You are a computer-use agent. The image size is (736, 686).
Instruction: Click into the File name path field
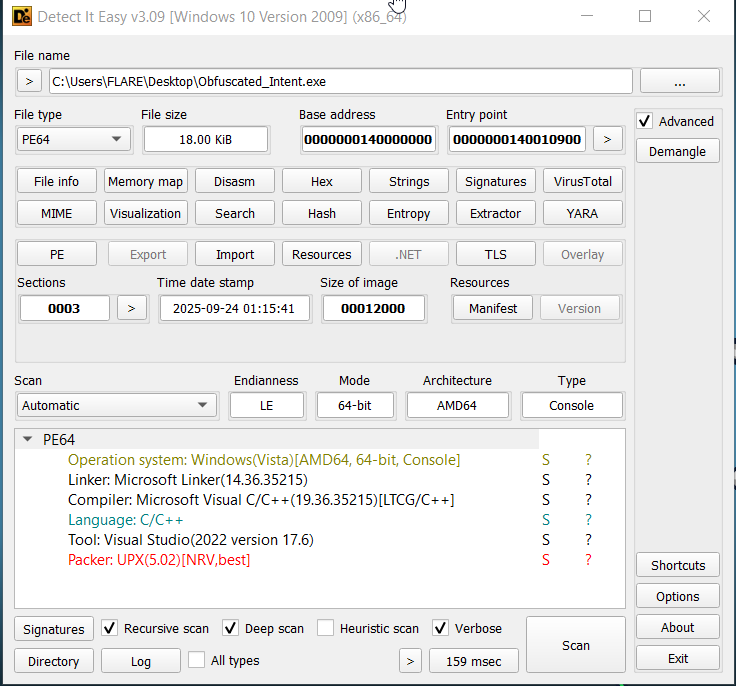[340, 81]
